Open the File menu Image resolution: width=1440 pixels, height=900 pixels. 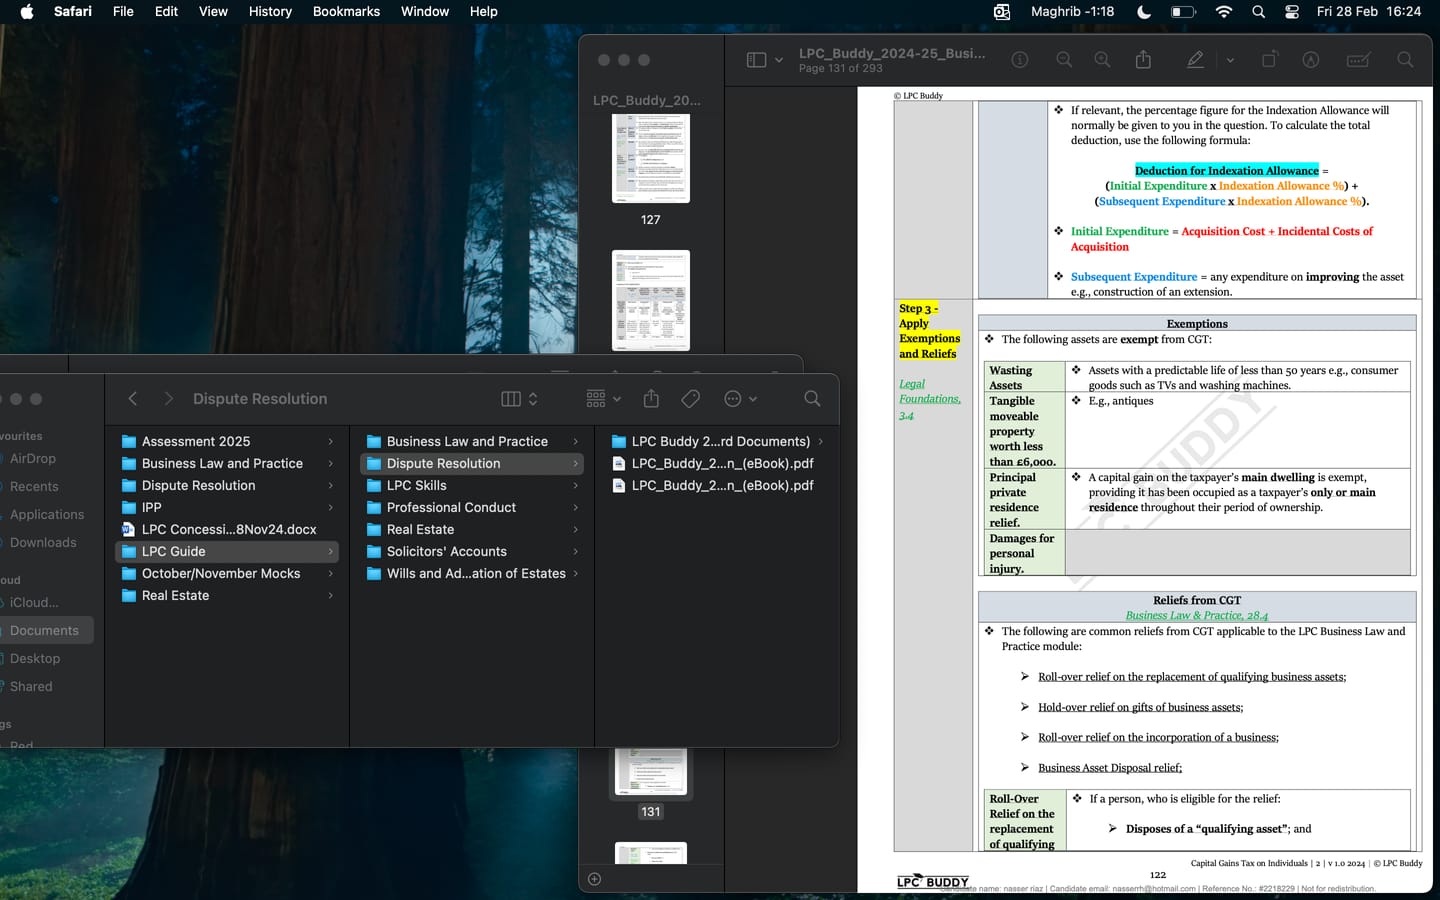tap(123, 12)
